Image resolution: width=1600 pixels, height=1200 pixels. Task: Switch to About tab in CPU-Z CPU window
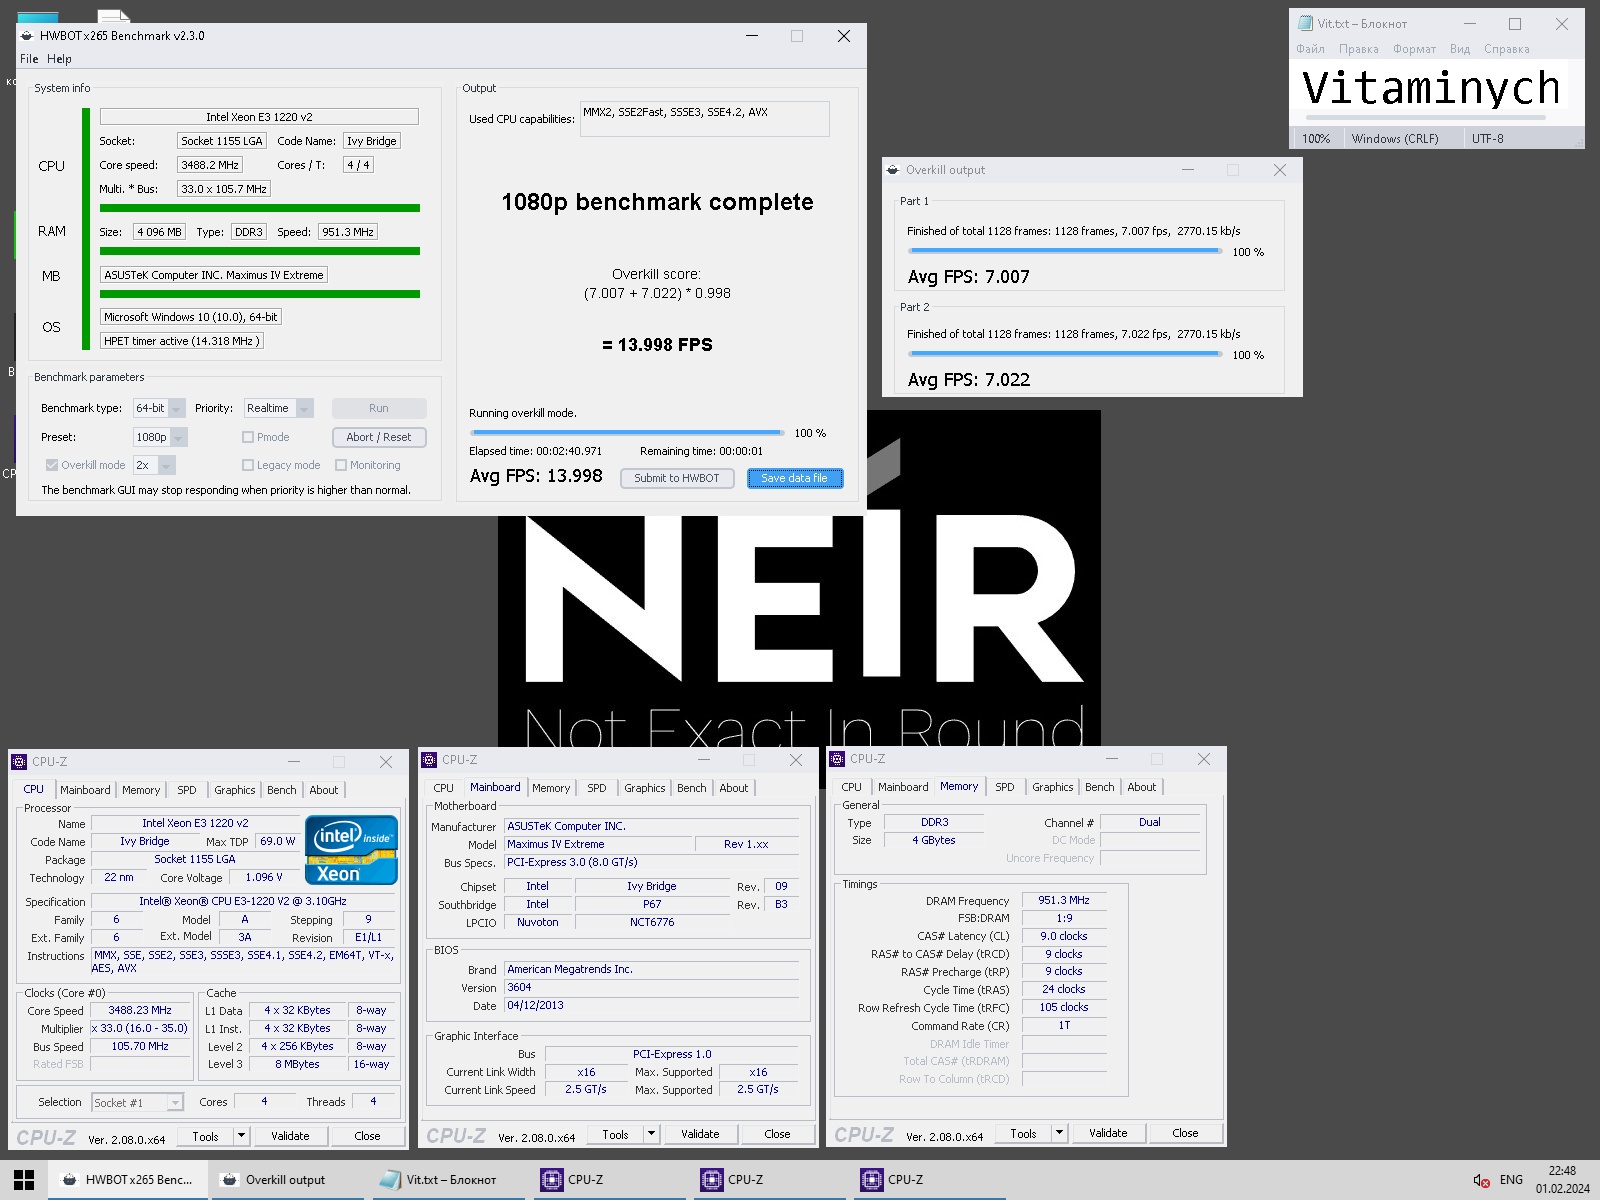(x=323, y=790)
